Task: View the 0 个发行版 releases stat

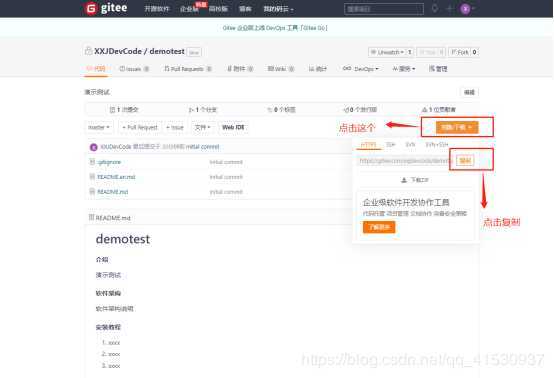Action: coord(360,110)
